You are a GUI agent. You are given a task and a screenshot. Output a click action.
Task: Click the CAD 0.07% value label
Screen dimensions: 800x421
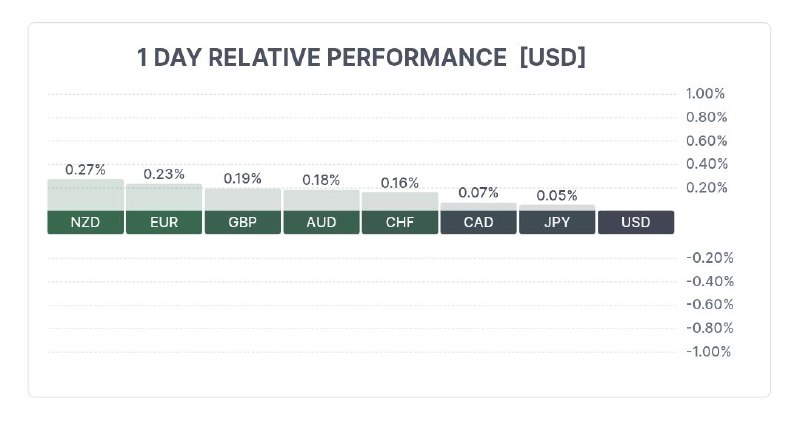pos(479,193)
